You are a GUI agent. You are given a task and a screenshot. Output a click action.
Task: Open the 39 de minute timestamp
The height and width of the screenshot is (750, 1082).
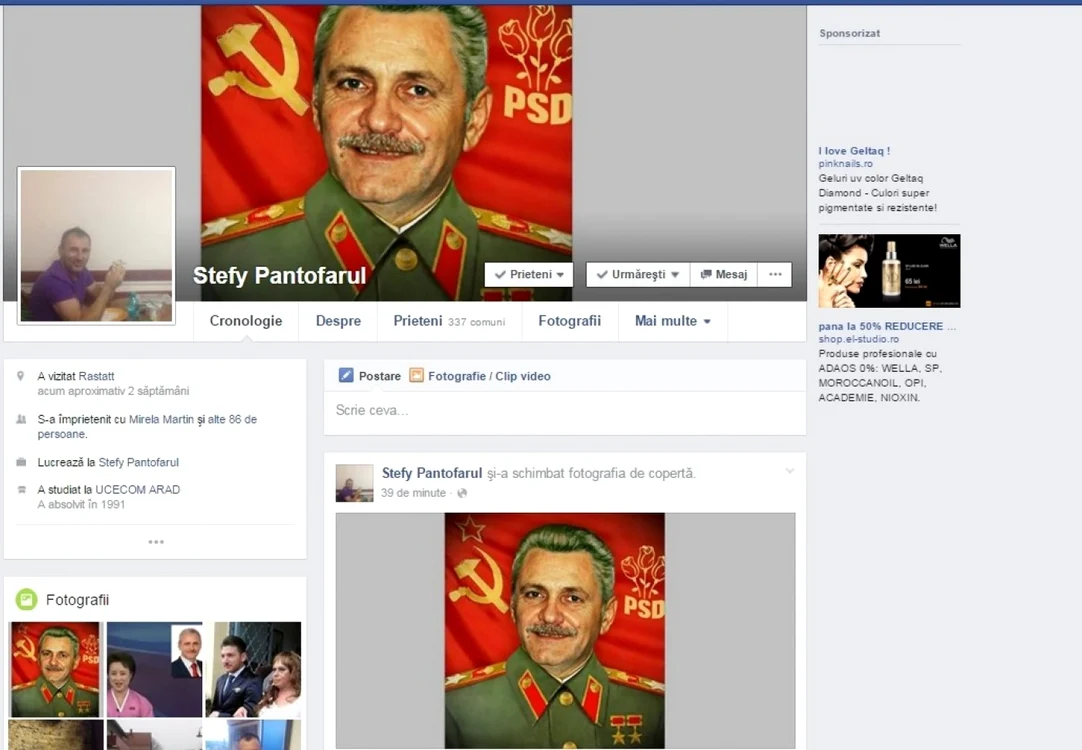[x=413, y=493]
